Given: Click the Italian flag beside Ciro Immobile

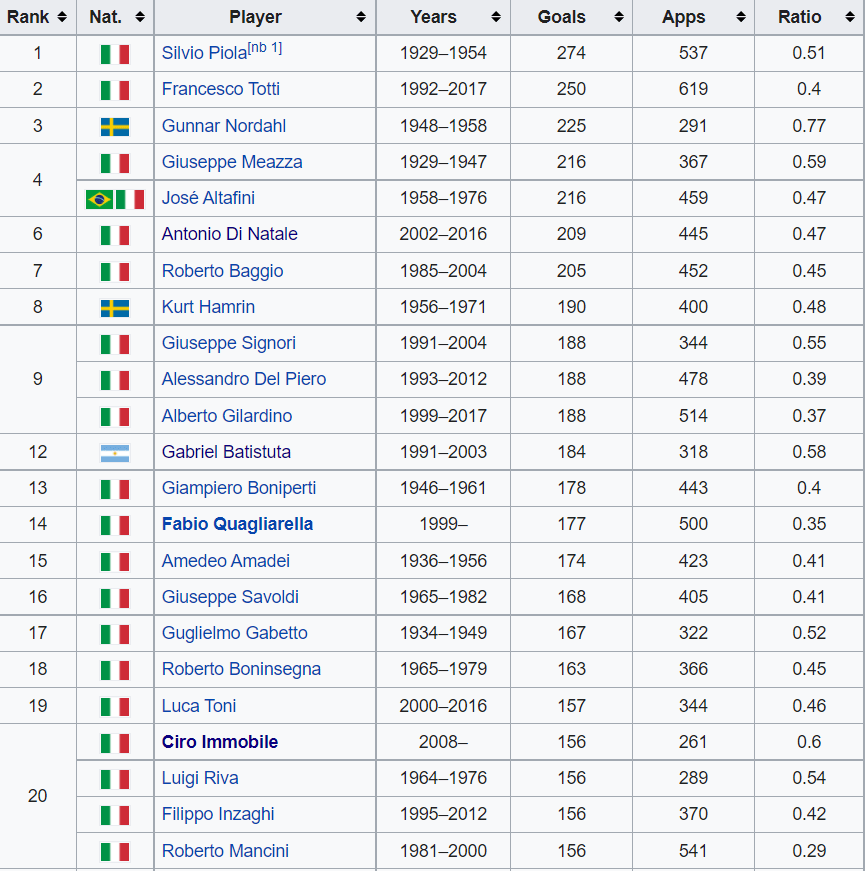Looking at the screenshot, I should 114,741.
